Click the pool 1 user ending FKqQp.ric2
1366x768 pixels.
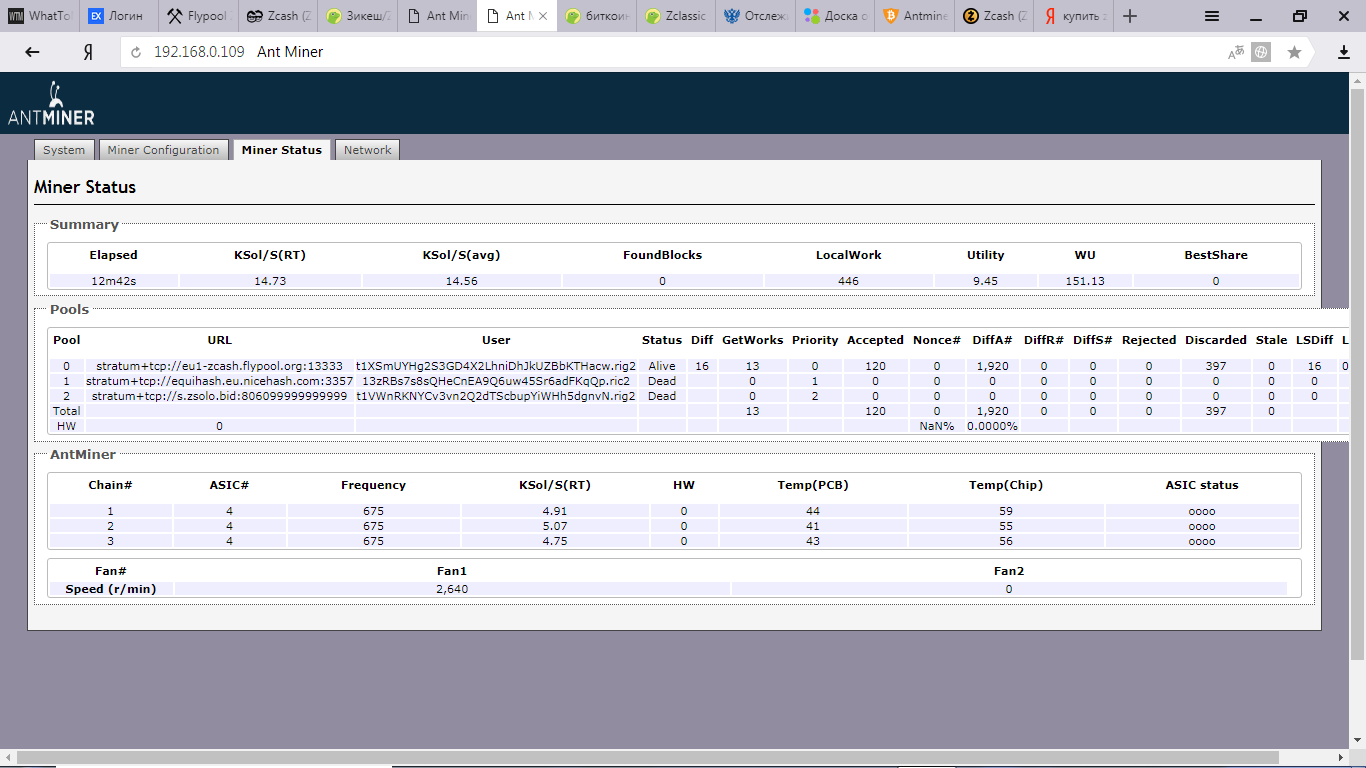pos(496,381)
